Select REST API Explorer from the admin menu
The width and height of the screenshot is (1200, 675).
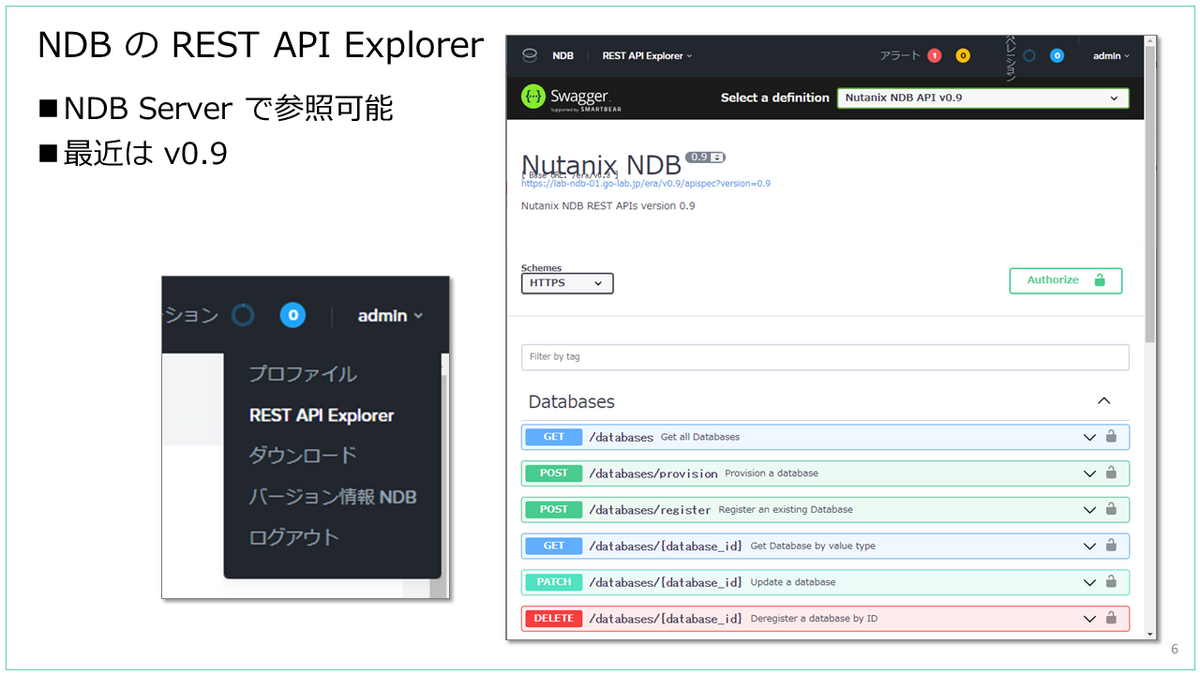coord(322,415)
